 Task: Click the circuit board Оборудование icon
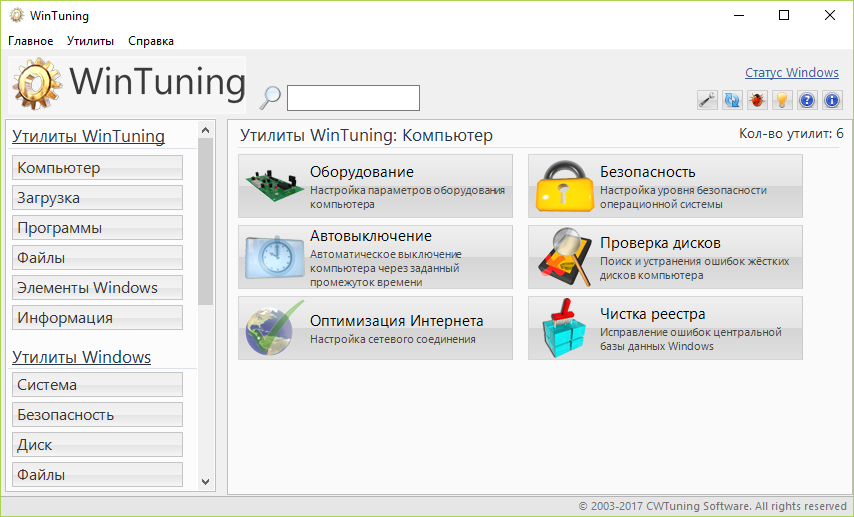(x=274, y=186)
